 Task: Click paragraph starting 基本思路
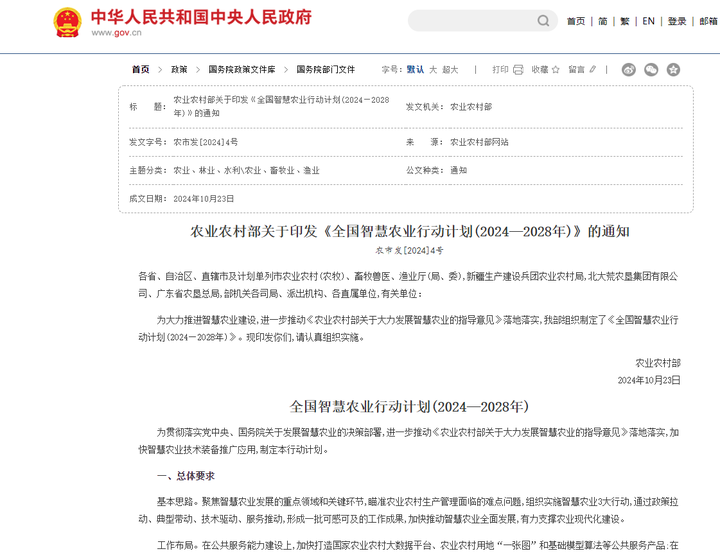click(x=409, y=510)
